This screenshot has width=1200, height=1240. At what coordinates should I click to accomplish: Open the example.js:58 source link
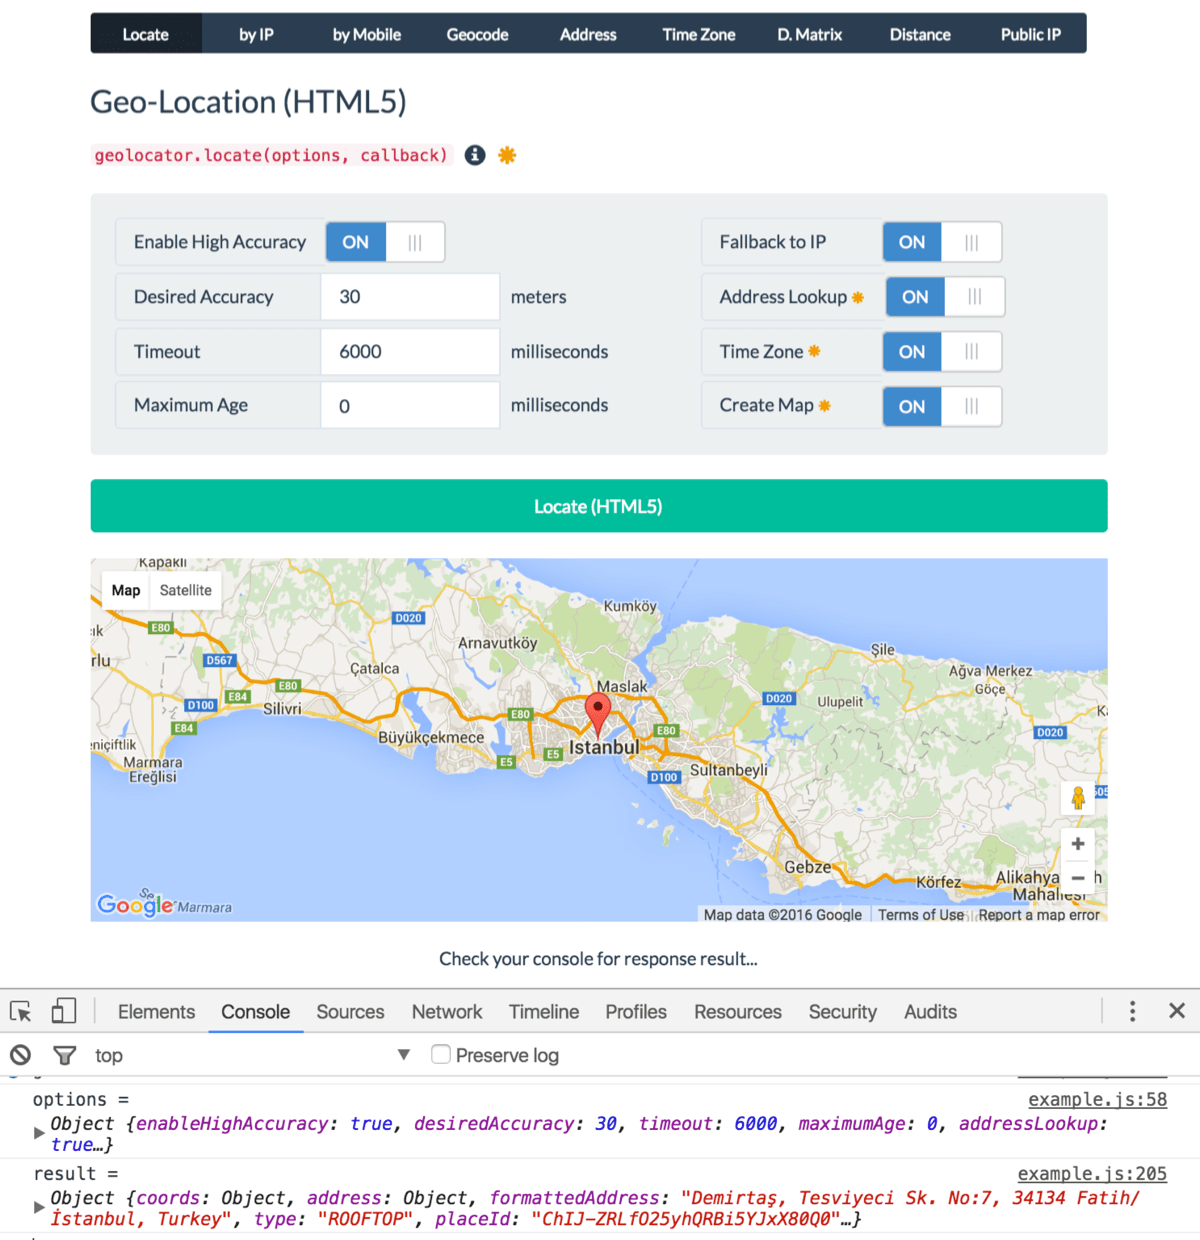1097,1099
